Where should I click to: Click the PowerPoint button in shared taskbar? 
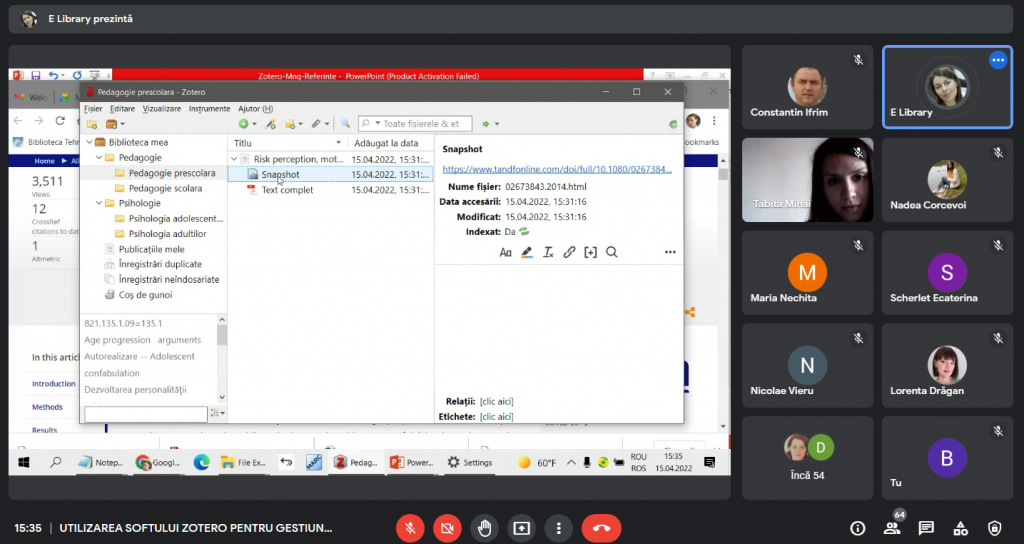tap(411, 462)
